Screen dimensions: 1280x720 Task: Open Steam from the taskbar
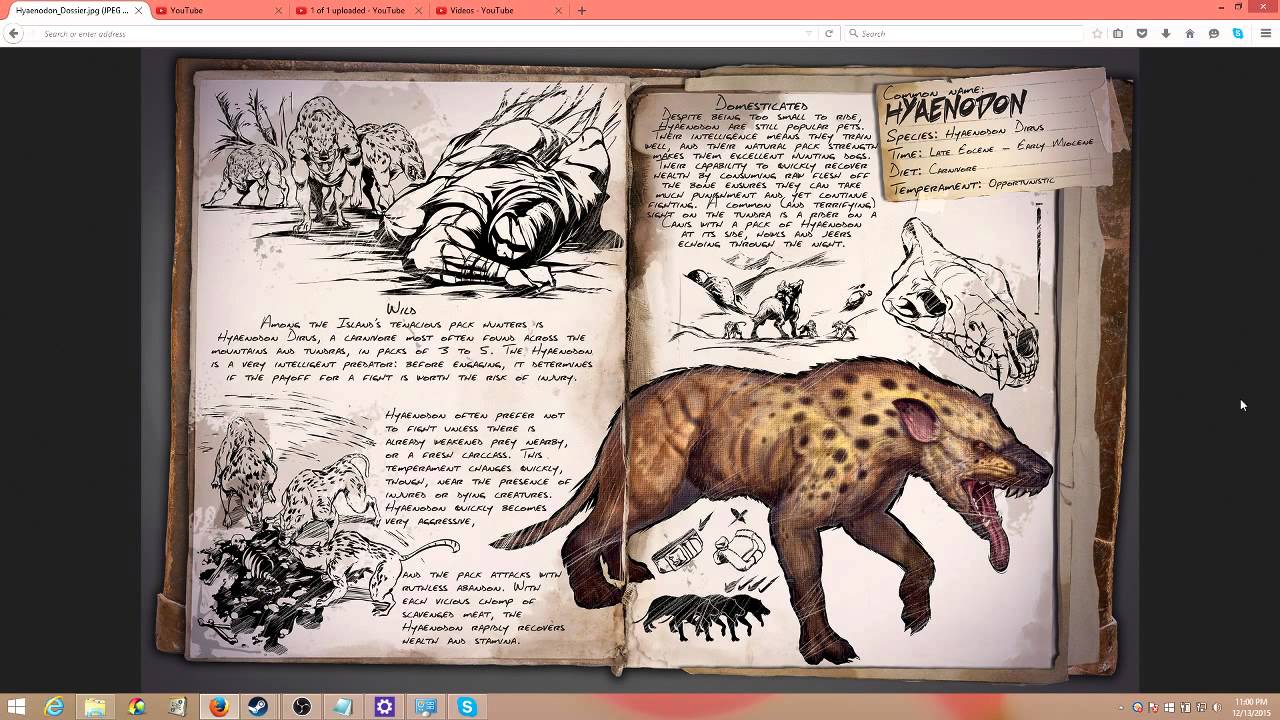[259, 707]
